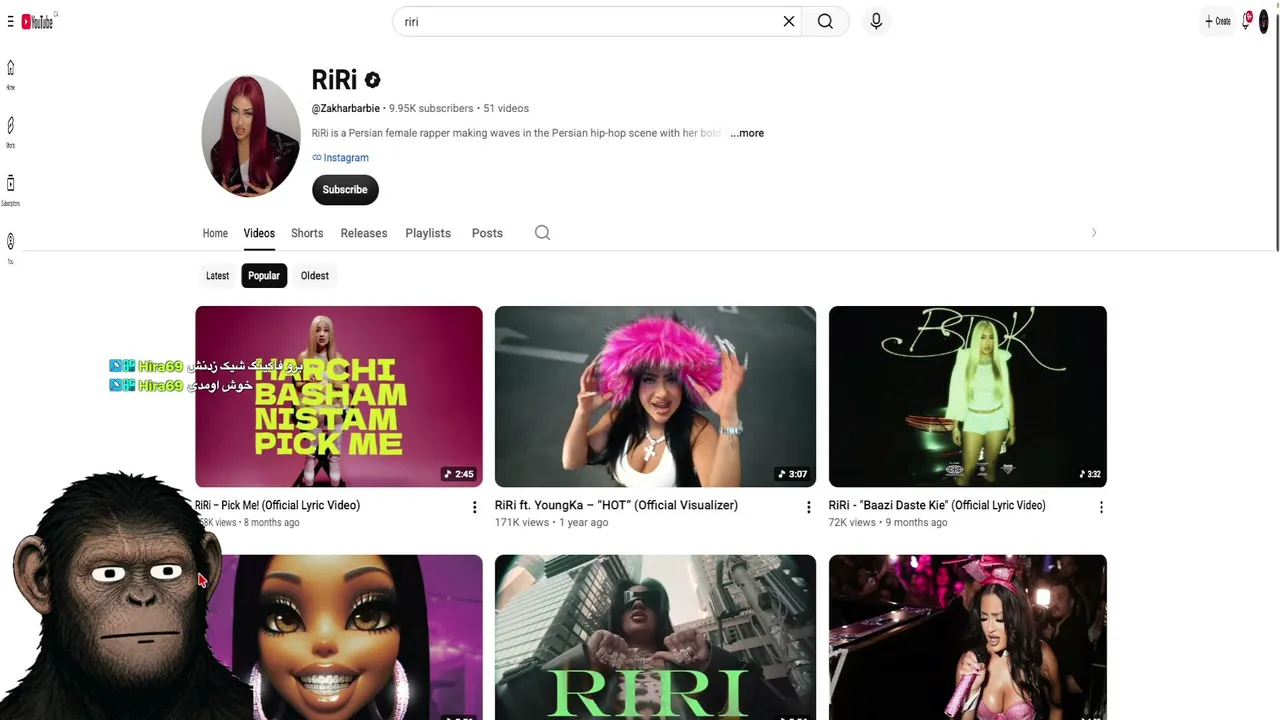Select the Videos tab
The image size is (1280, 720).
point(259,233)
